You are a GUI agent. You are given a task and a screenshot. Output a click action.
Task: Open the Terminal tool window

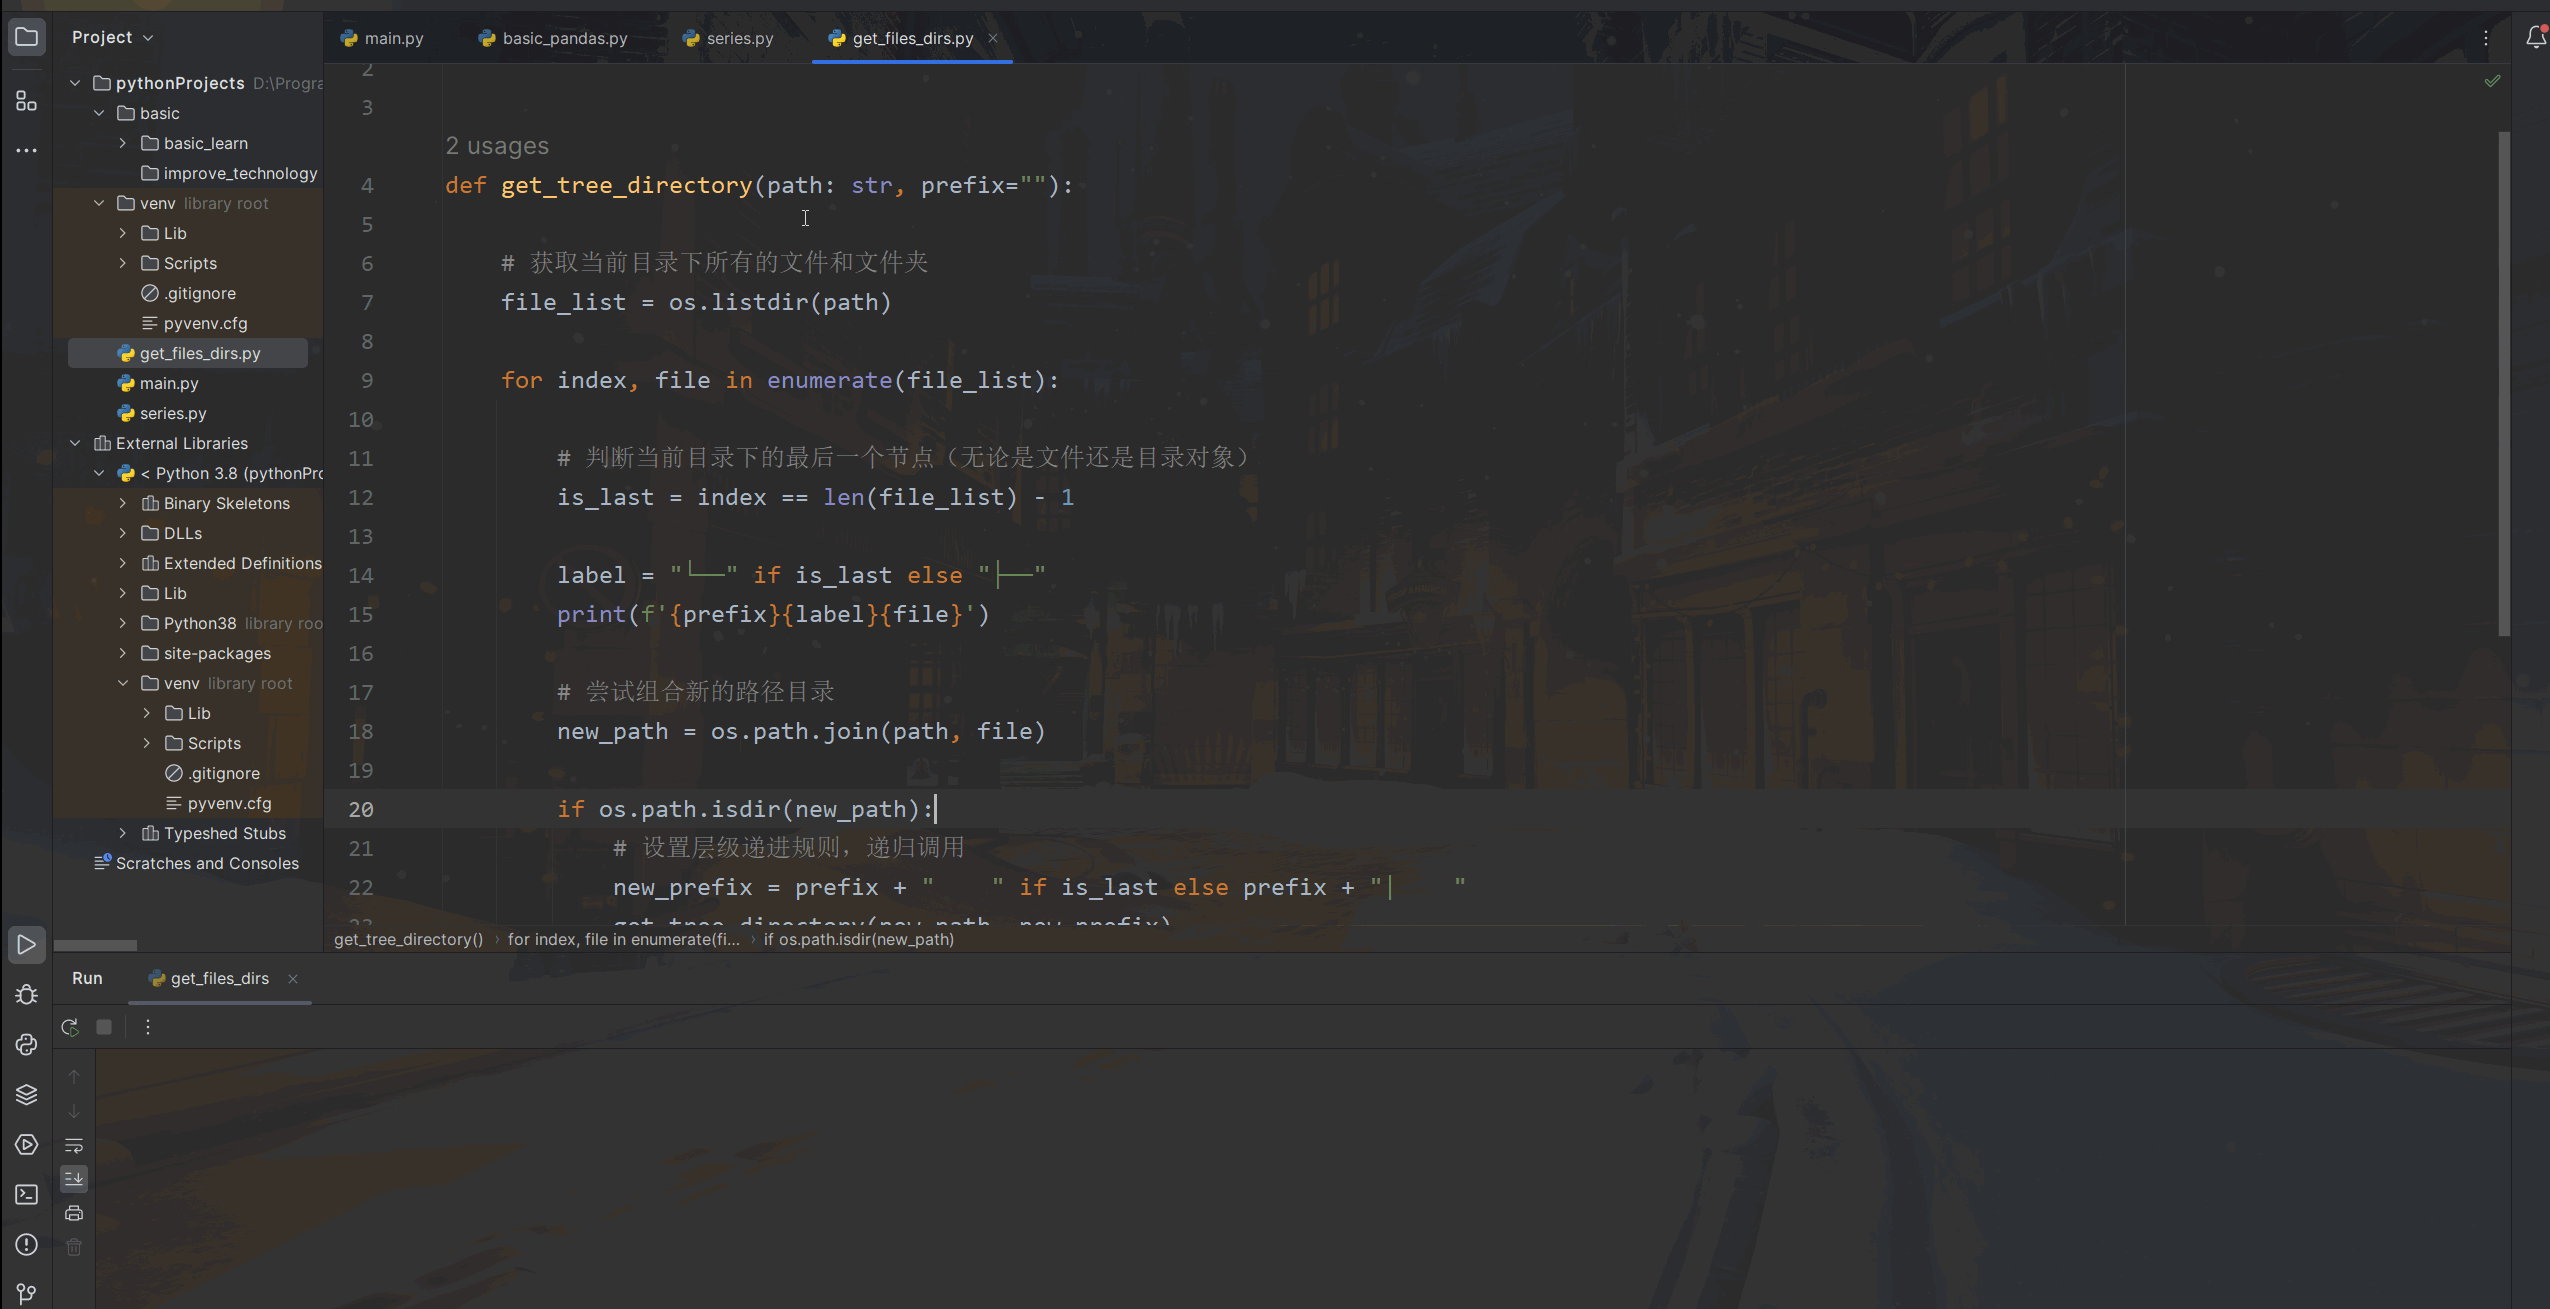pos(26,1195)
